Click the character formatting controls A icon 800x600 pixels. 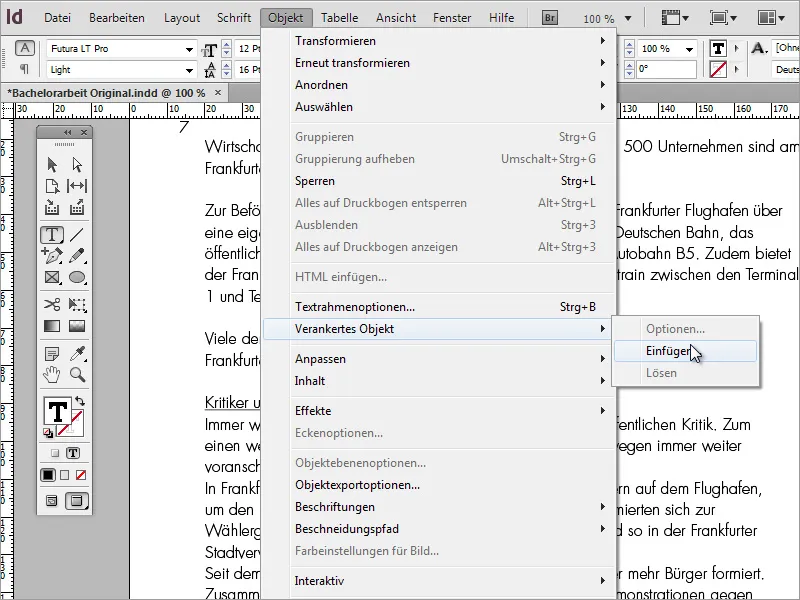24,48
